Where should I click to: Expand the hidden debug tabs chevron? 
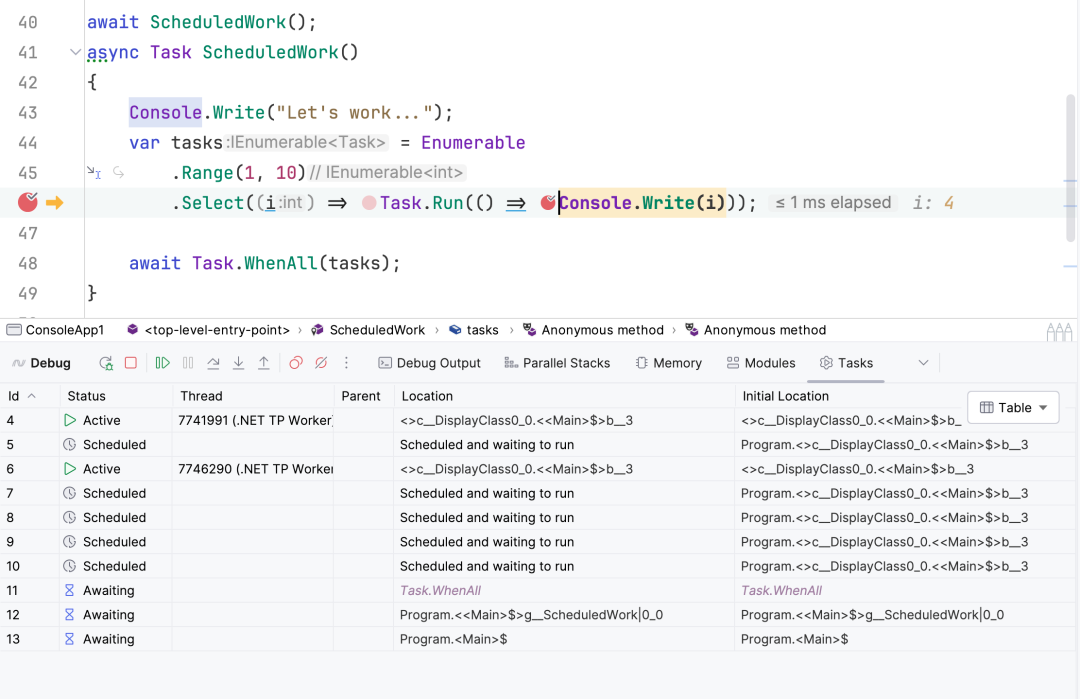[x=924, y=363]
